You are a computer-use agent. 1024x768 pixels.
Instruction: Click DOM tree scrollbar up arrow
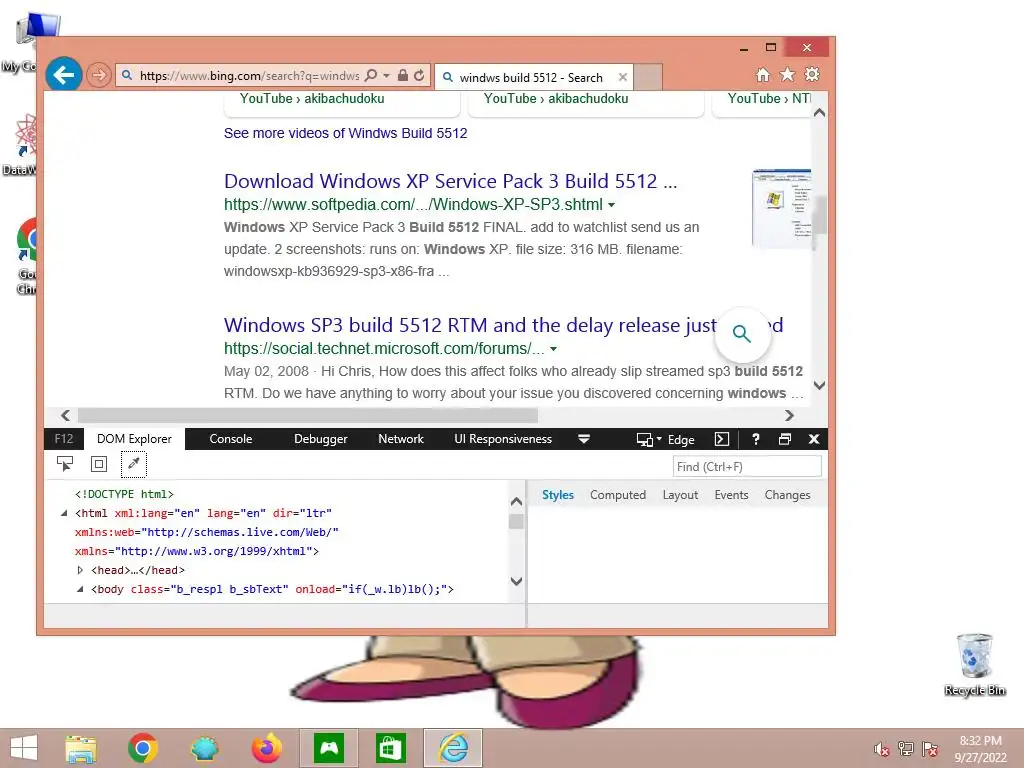(x=516, y=502)
